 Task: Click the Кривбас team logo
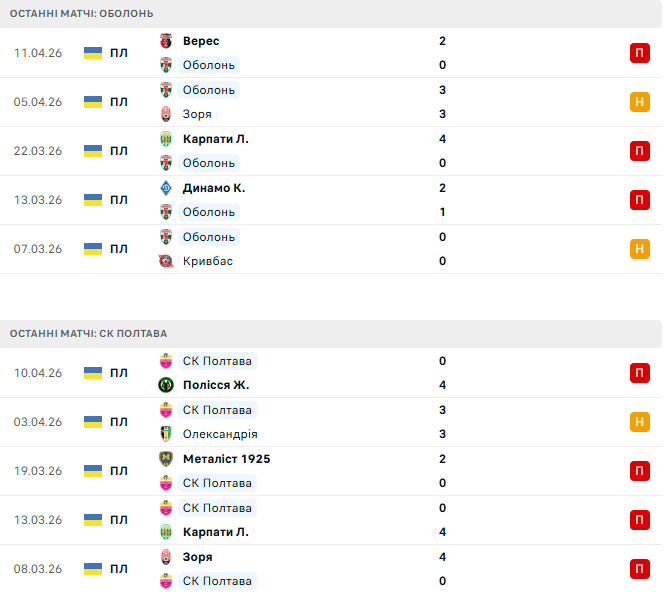pos(167,261)
